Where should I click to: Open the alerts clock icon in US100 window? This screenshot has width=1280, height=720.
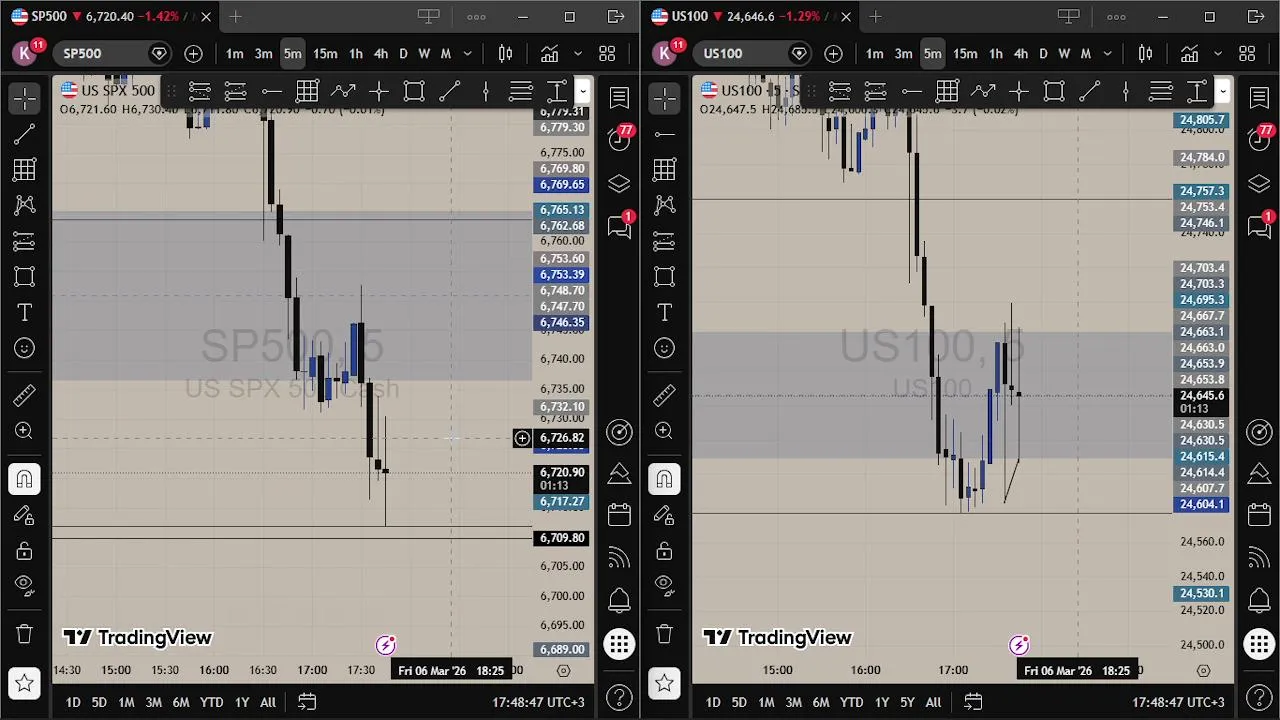[x=1259, y=139]
